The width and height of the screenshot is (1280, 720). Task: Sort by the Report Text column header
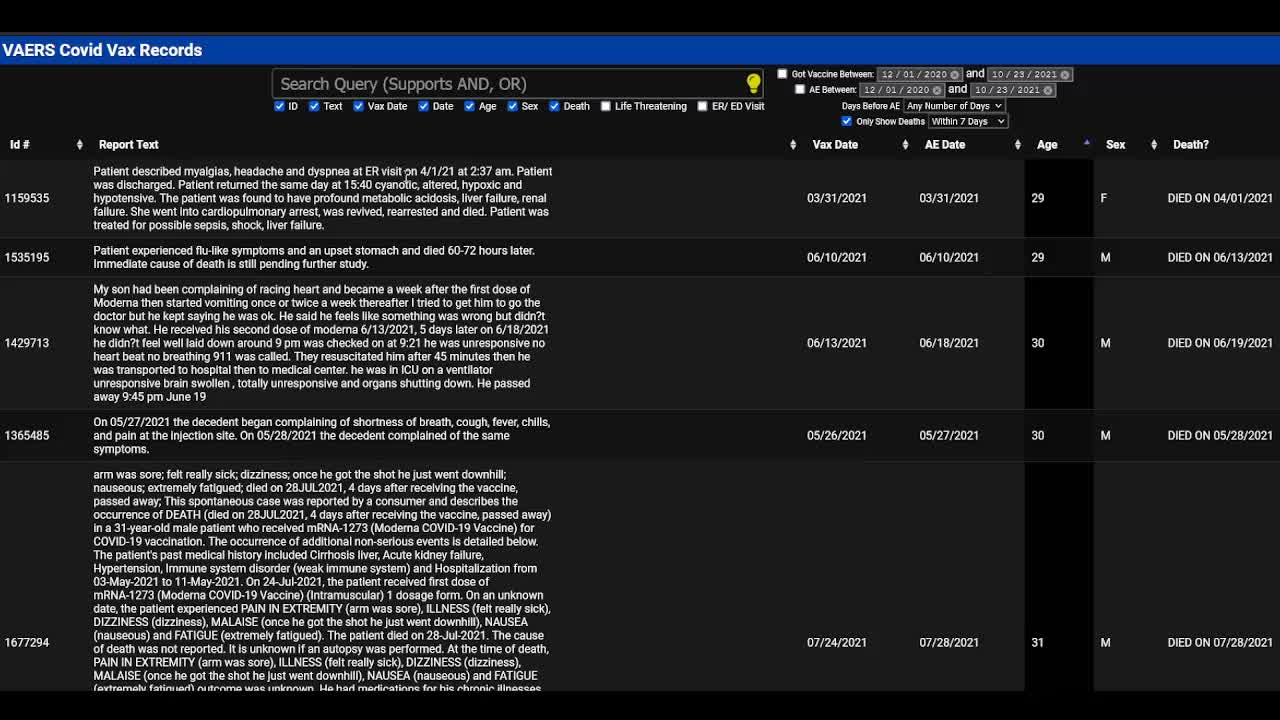click(128, 145)
